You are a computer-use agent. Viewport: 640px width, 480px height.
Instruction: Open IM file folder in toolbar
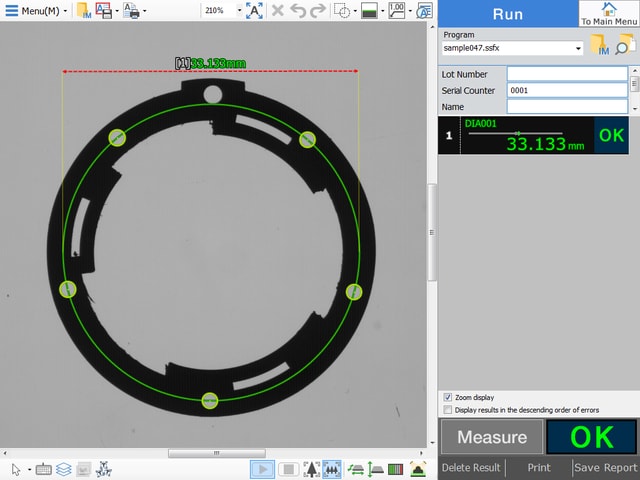84,11
